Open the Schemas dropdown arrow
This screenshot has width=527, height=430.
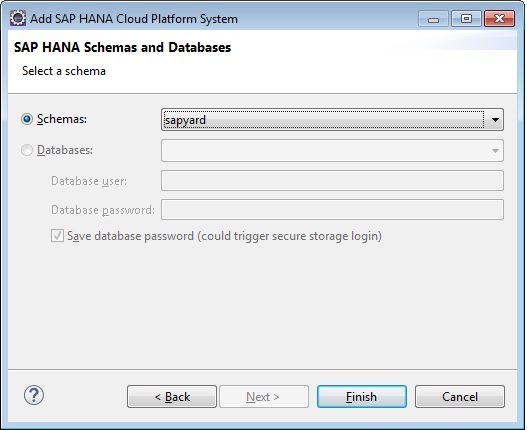pyautogui.click(x=495, y=120)
